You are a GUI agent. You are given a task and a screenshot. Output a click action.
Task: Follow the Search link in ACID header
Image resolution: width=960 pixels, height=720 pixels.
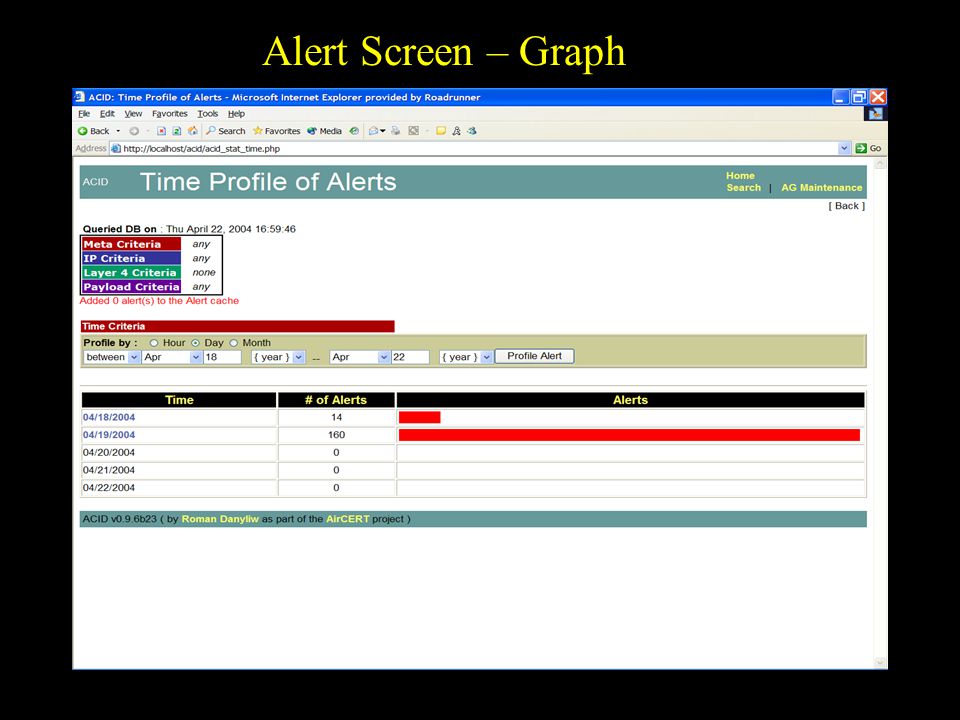pos(743,188)
